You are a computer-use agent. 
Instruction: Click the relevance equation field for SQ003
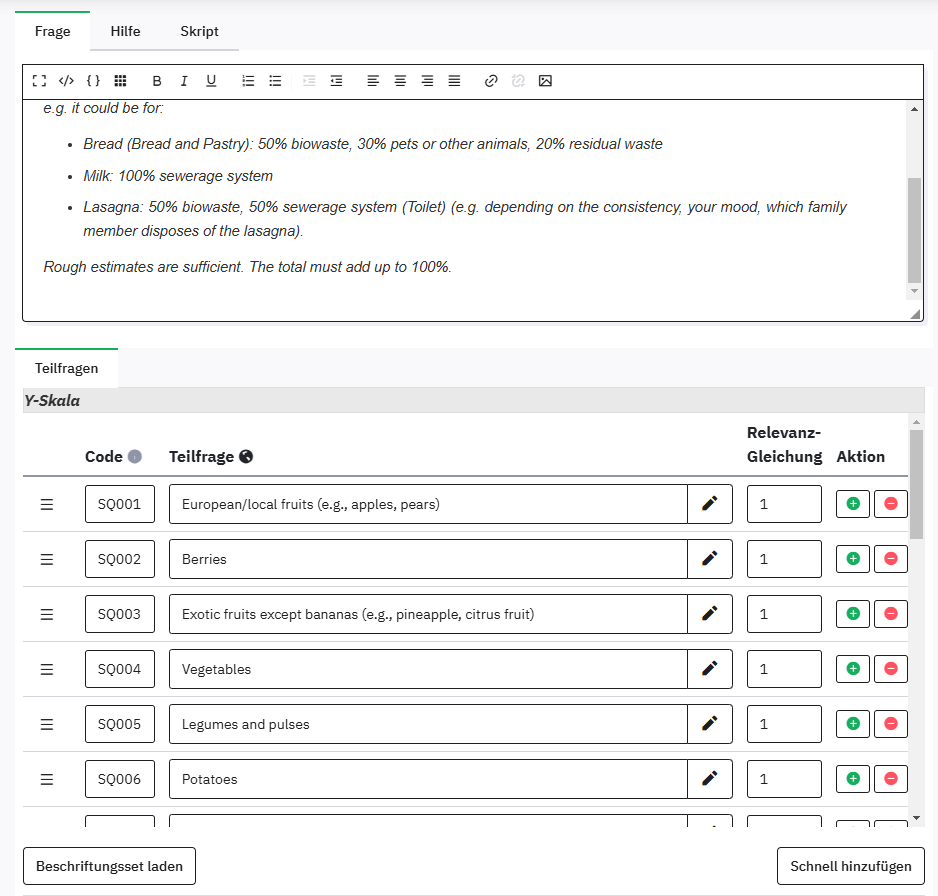pyautogui.click(x=783, y=614)
